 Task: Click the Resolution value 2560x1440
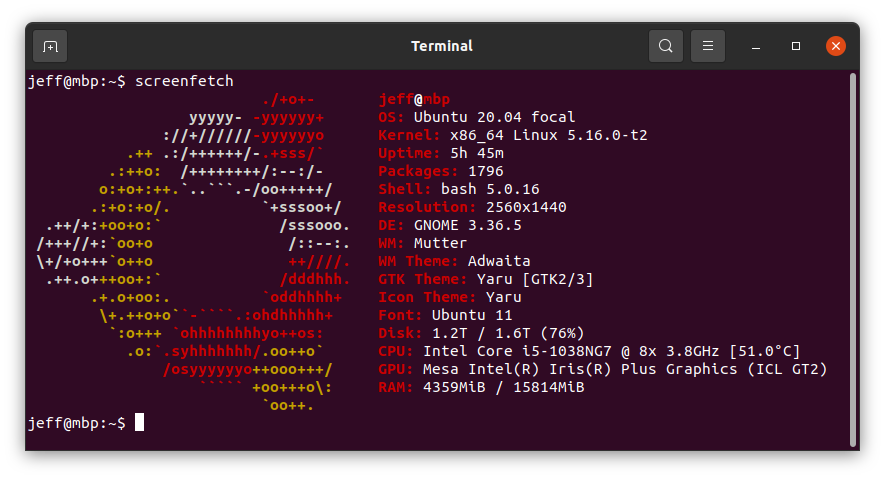tap(526, 208)
